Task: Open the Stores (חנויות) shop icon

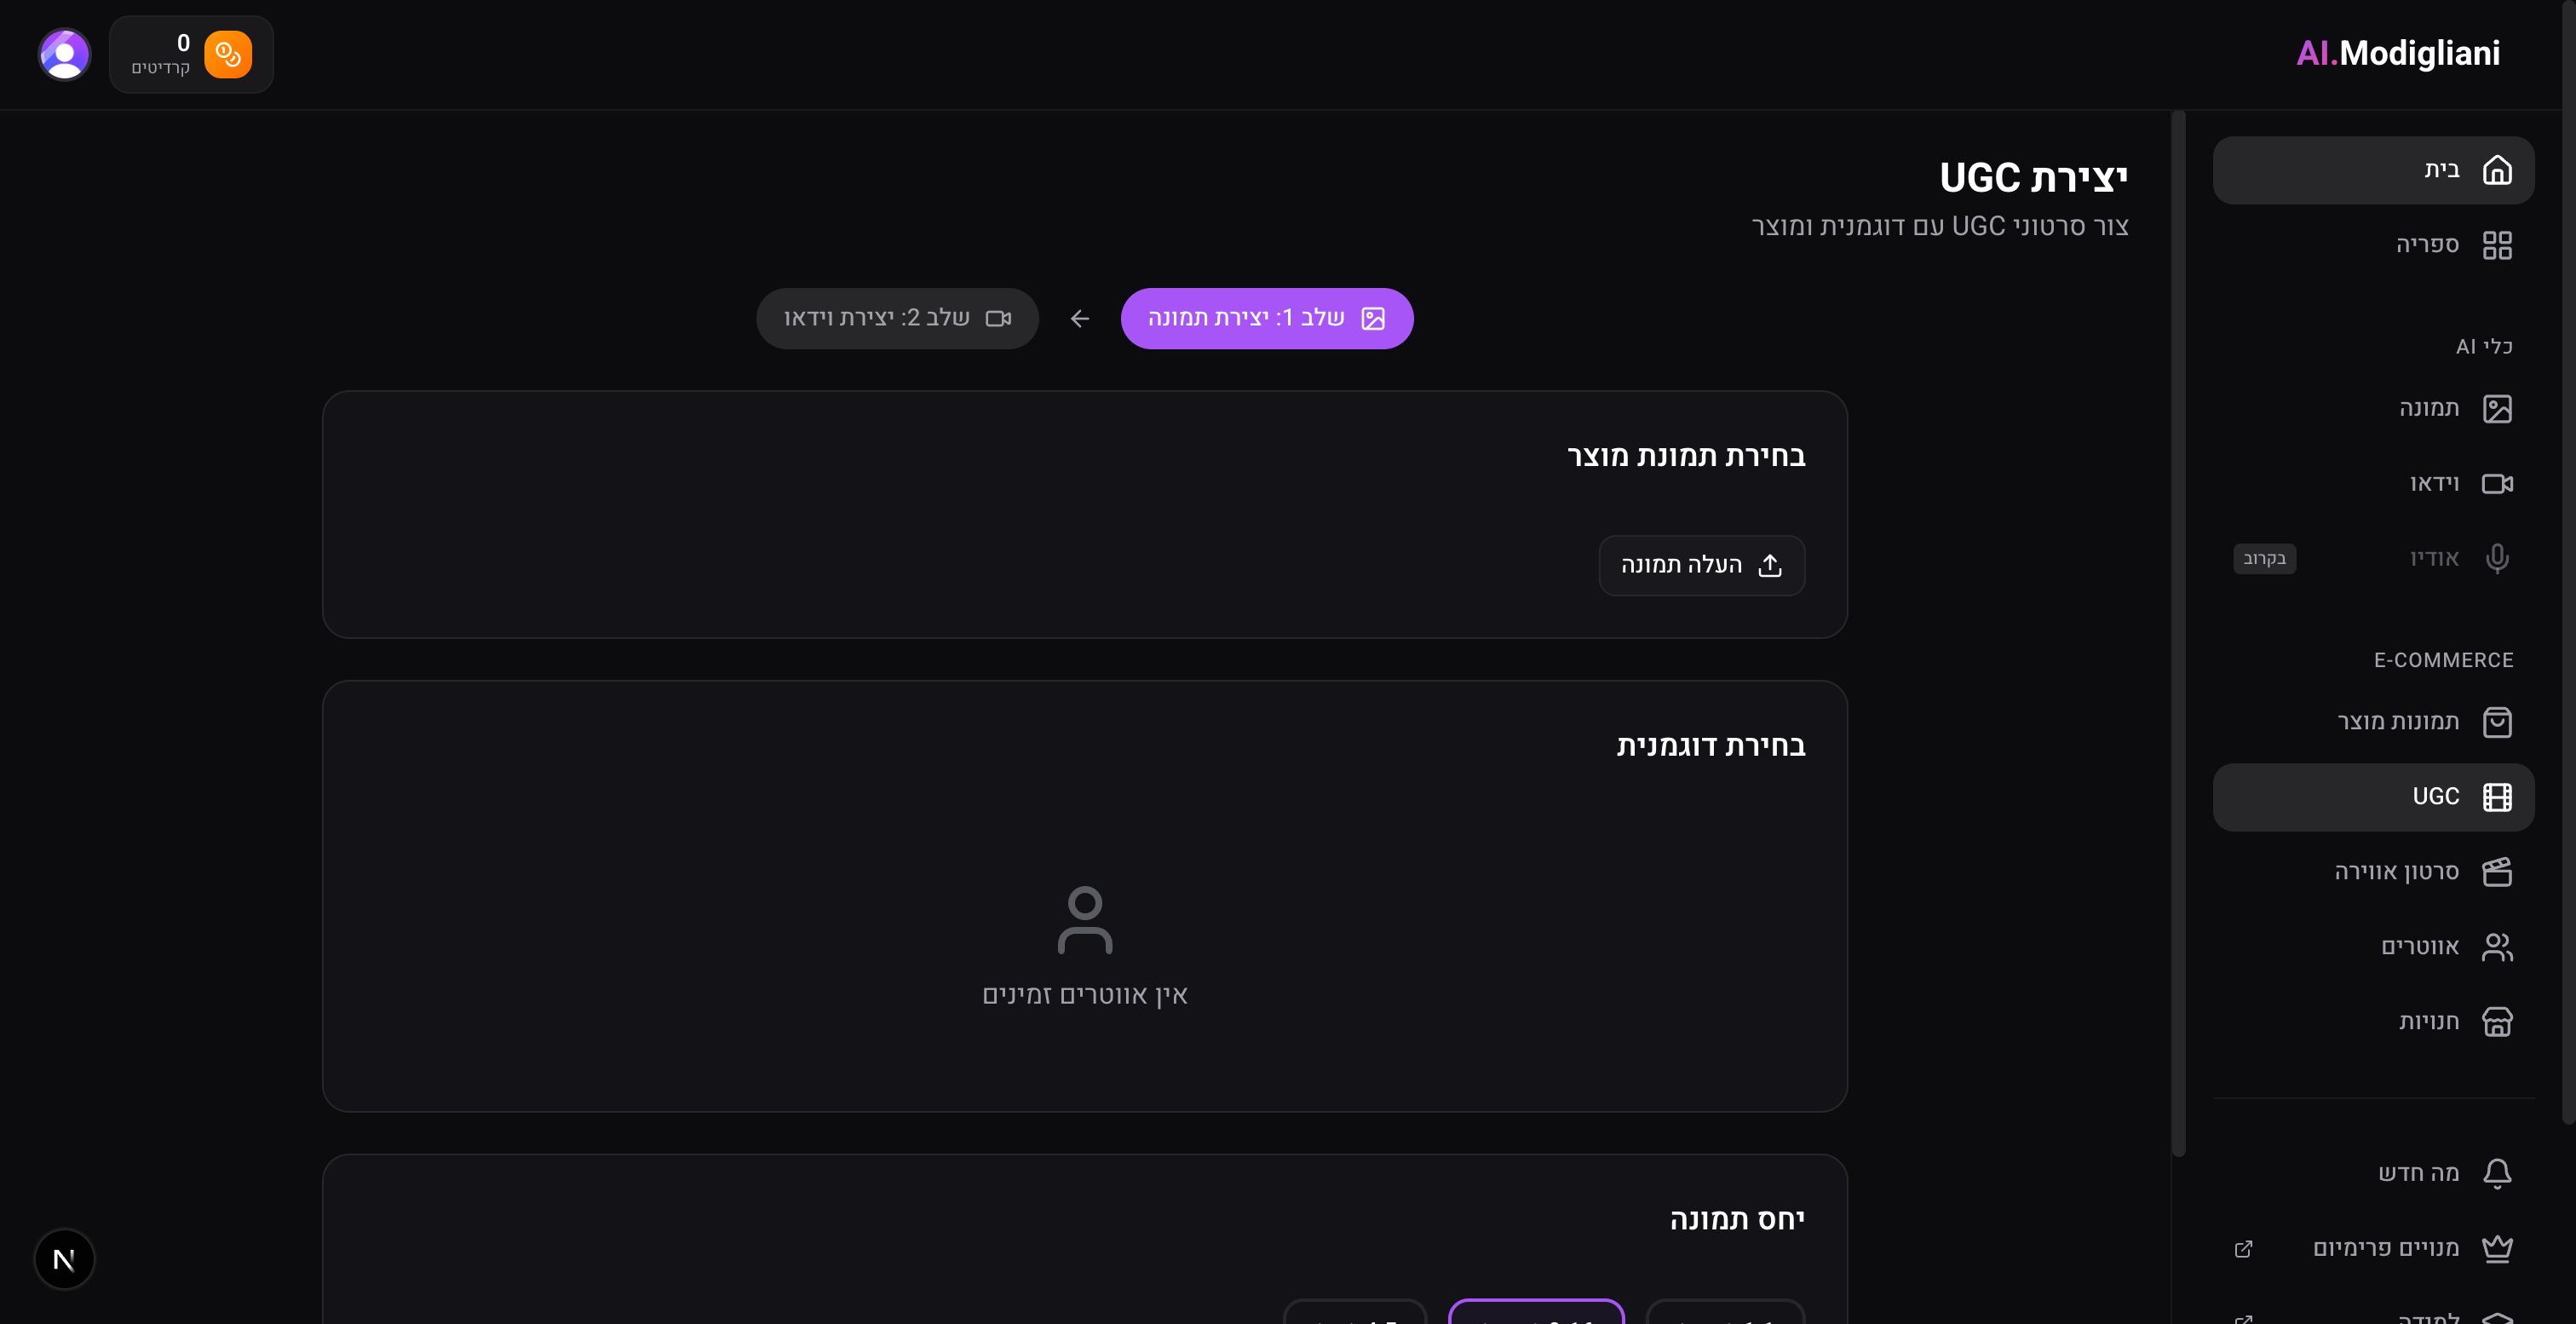Action: point(2496,1022)
